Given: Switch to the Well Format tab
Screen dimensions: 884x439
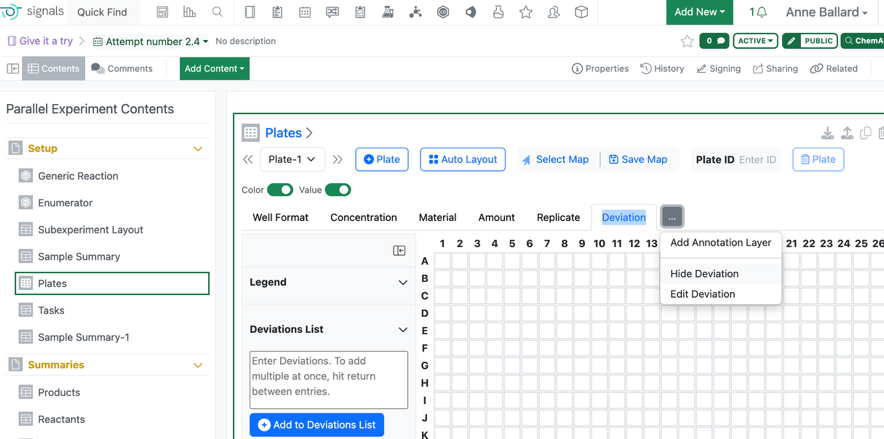Looking at the screenshot, I should (280, 218).
